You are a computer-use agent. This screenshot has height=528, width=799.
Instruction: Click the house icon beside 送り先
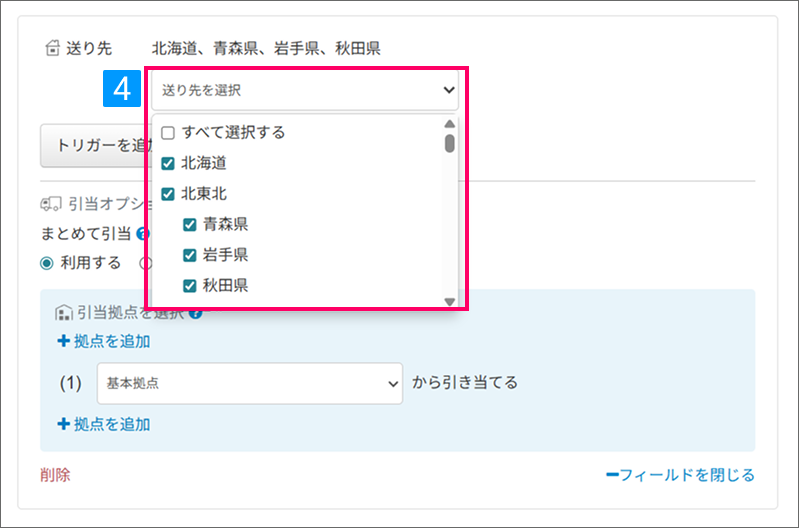tap(53, 48)
